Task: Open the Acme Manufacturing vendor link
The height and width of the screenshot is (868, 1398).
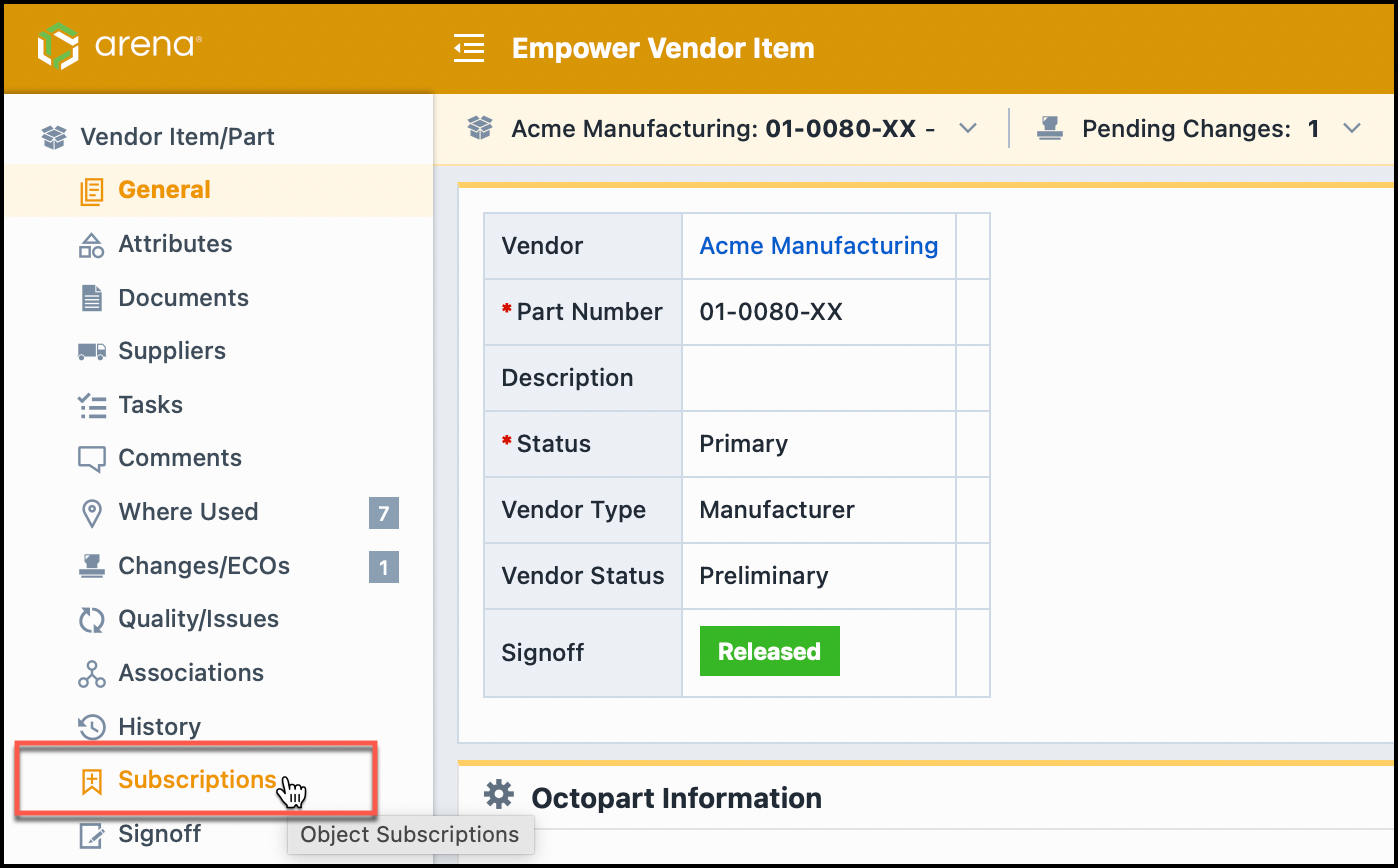Action: [x=818, y=245]
